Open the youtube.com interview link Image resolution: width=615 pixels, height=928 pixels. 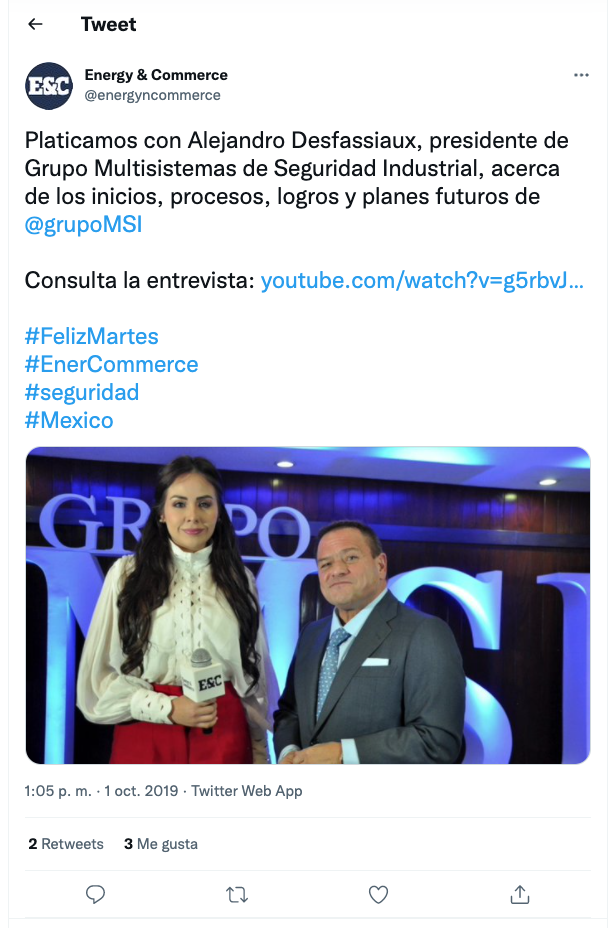422,281
